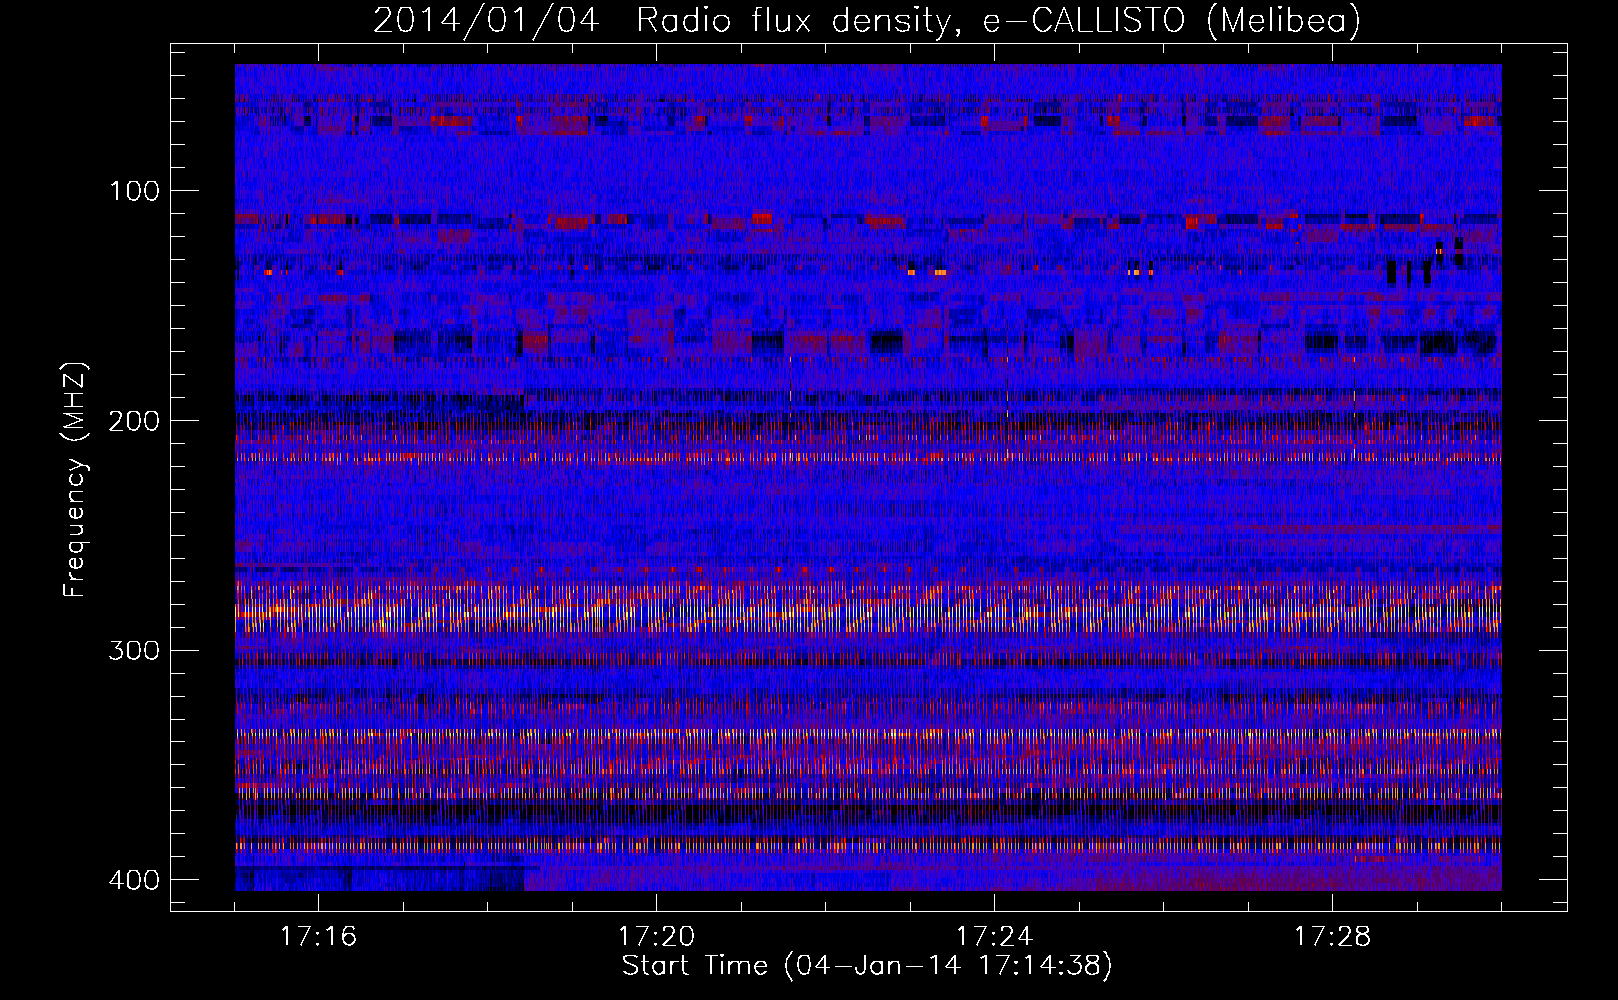Click the 100 tick label on frequency axis

click(x=134, y=191)
